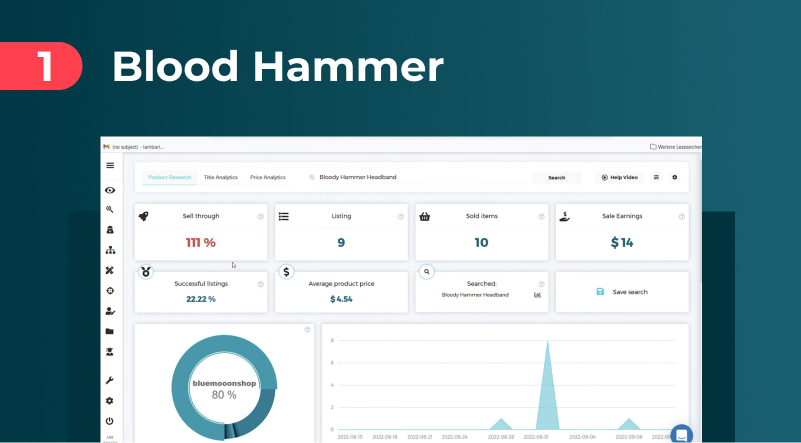The height and width of the screenshot is (443, 801).
Task: Open the gear icon in the top bar
Action: click(x=675, y=177)
